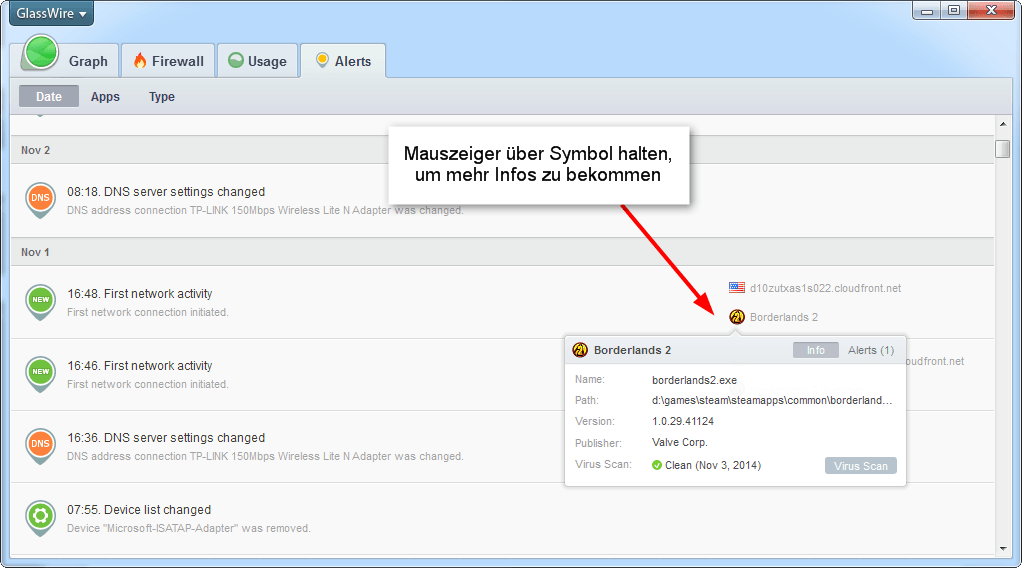Click the path value d:\games\steam
The image size is (1022, 568).
coord(772,400)
